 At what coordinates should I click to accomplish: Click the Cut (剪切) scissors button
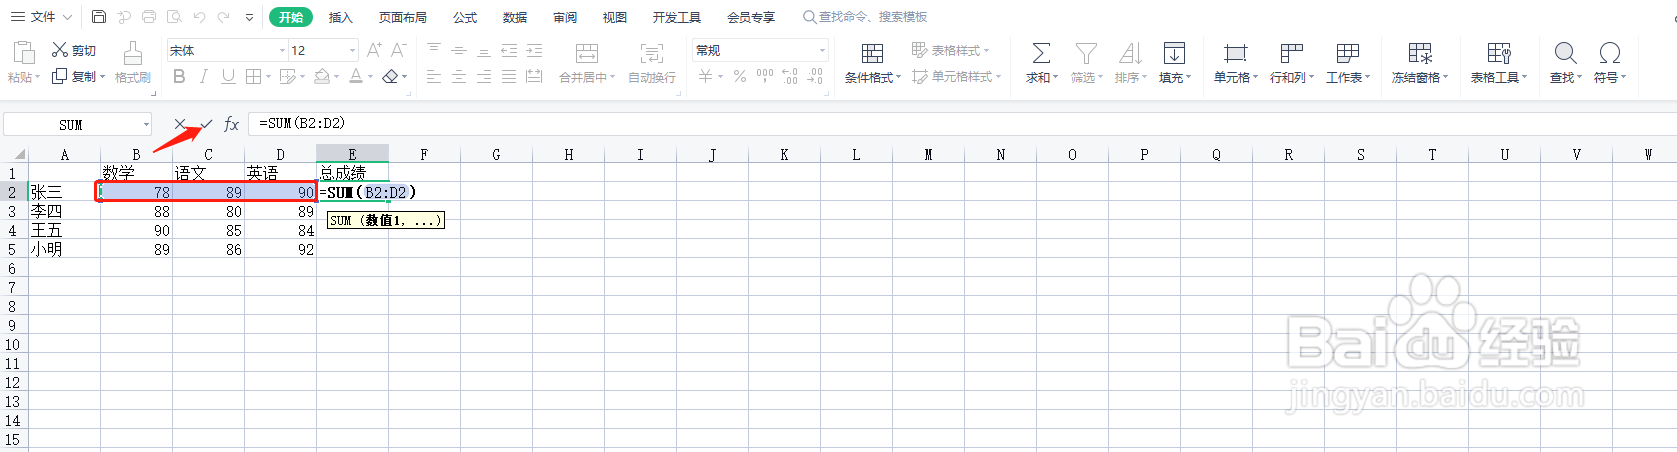point(74,50)
